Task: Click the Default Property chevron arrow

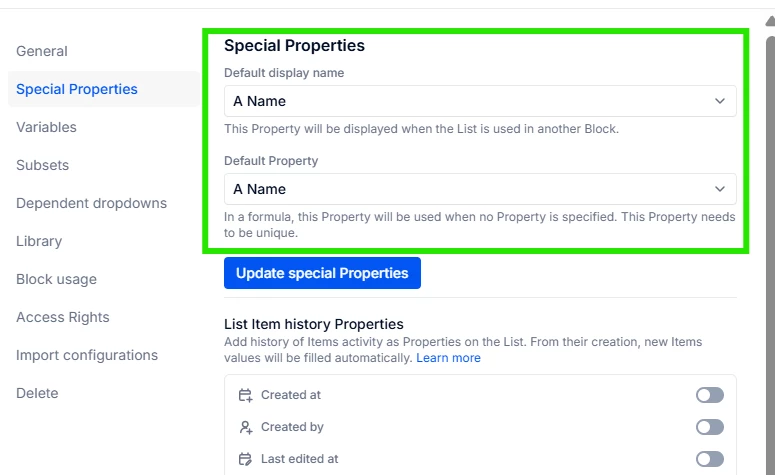Action: tap(720, 189)
